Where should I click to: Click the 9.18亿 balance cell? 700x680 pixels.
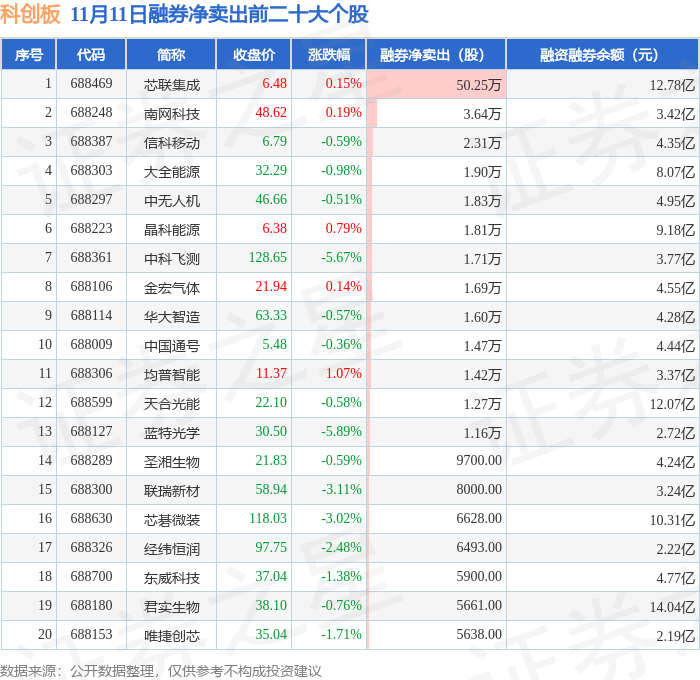(675, 230)
